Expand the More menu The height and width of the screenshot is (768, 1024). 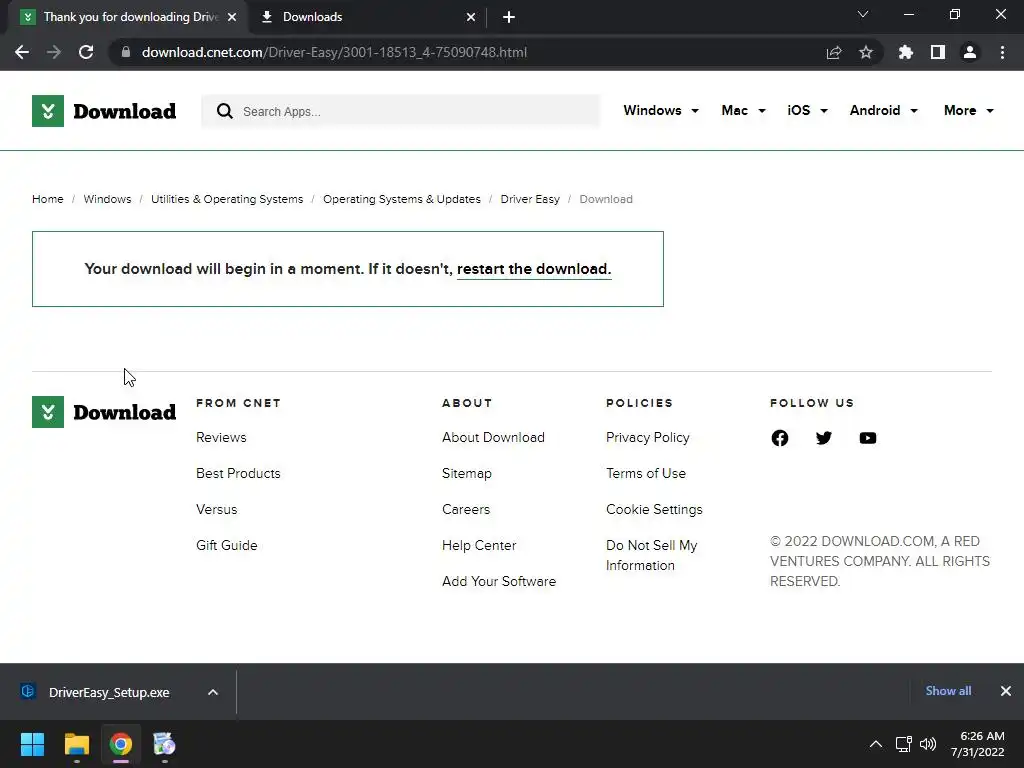point(968,110)
